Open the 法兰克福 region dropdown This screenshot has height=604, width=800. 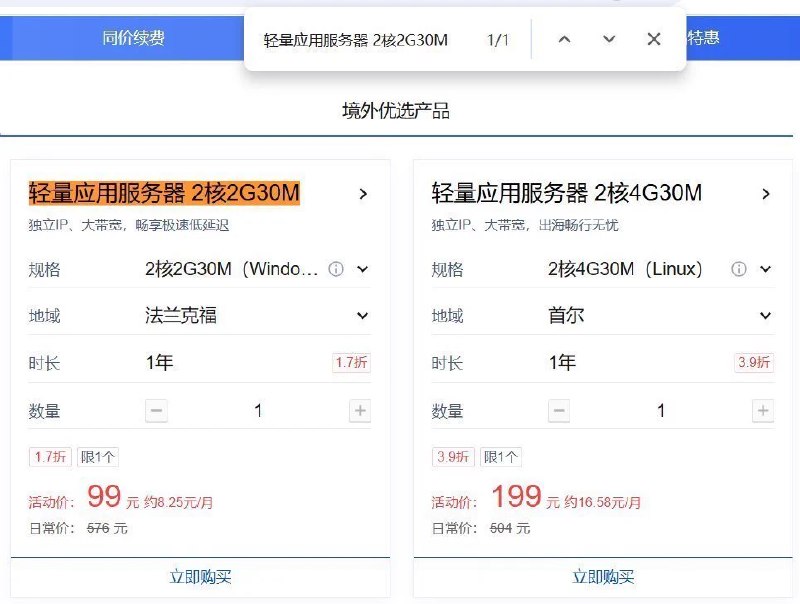pos(257,315)
